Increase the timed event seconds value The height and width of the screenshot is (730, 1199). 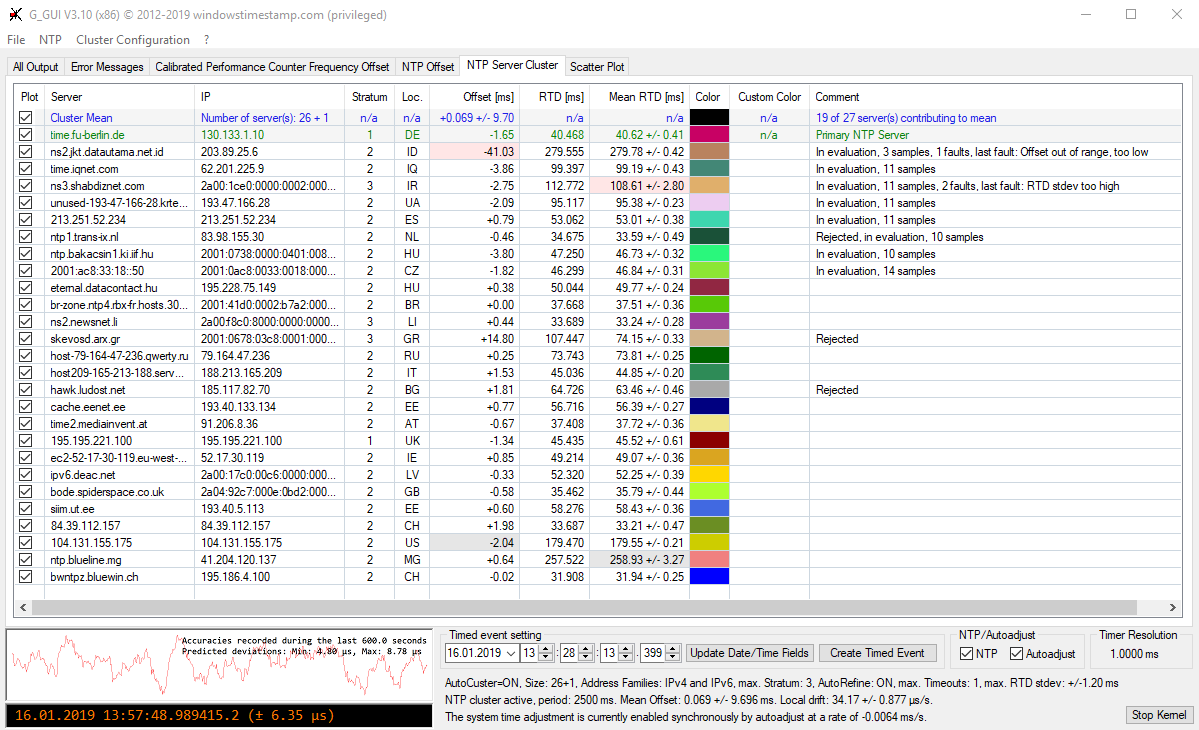point(625,650)
